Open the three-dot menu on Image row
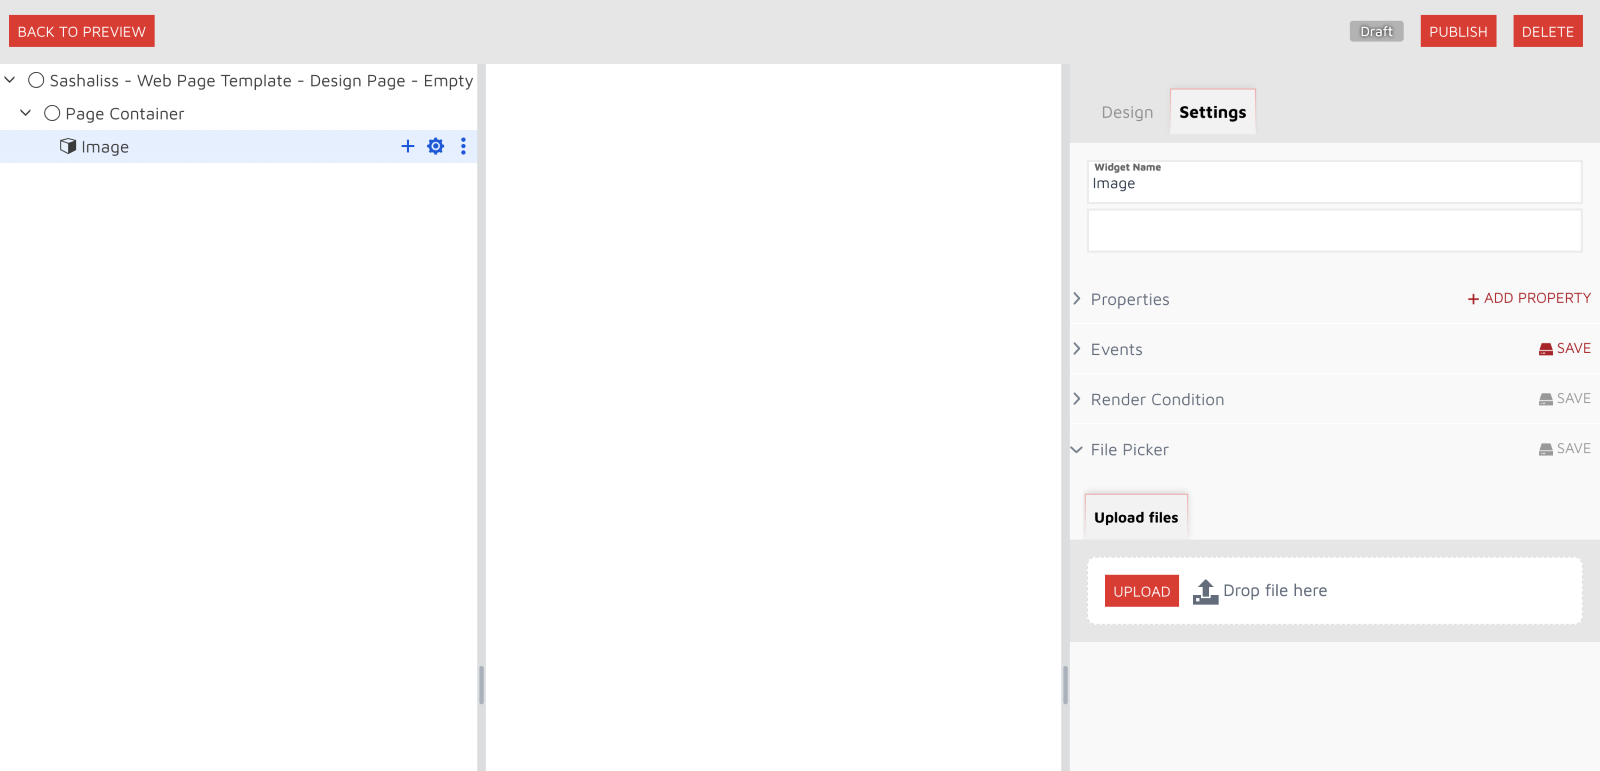1600x771 pixels. click(x=463, y=146)
